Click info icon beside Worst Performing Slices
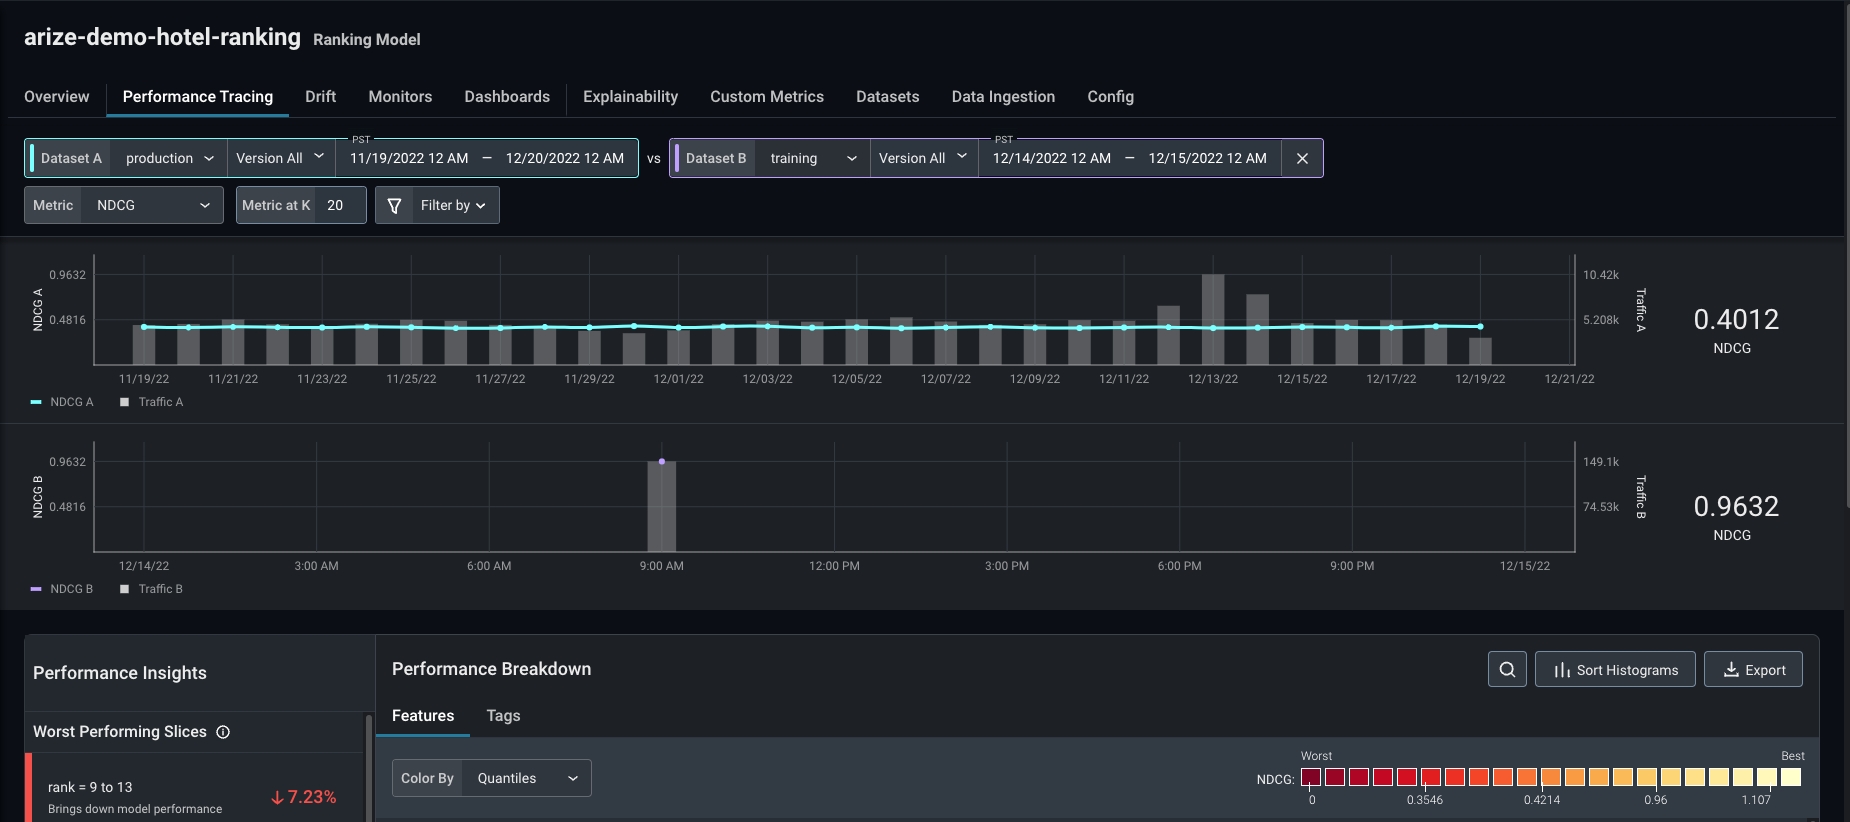 223,732
